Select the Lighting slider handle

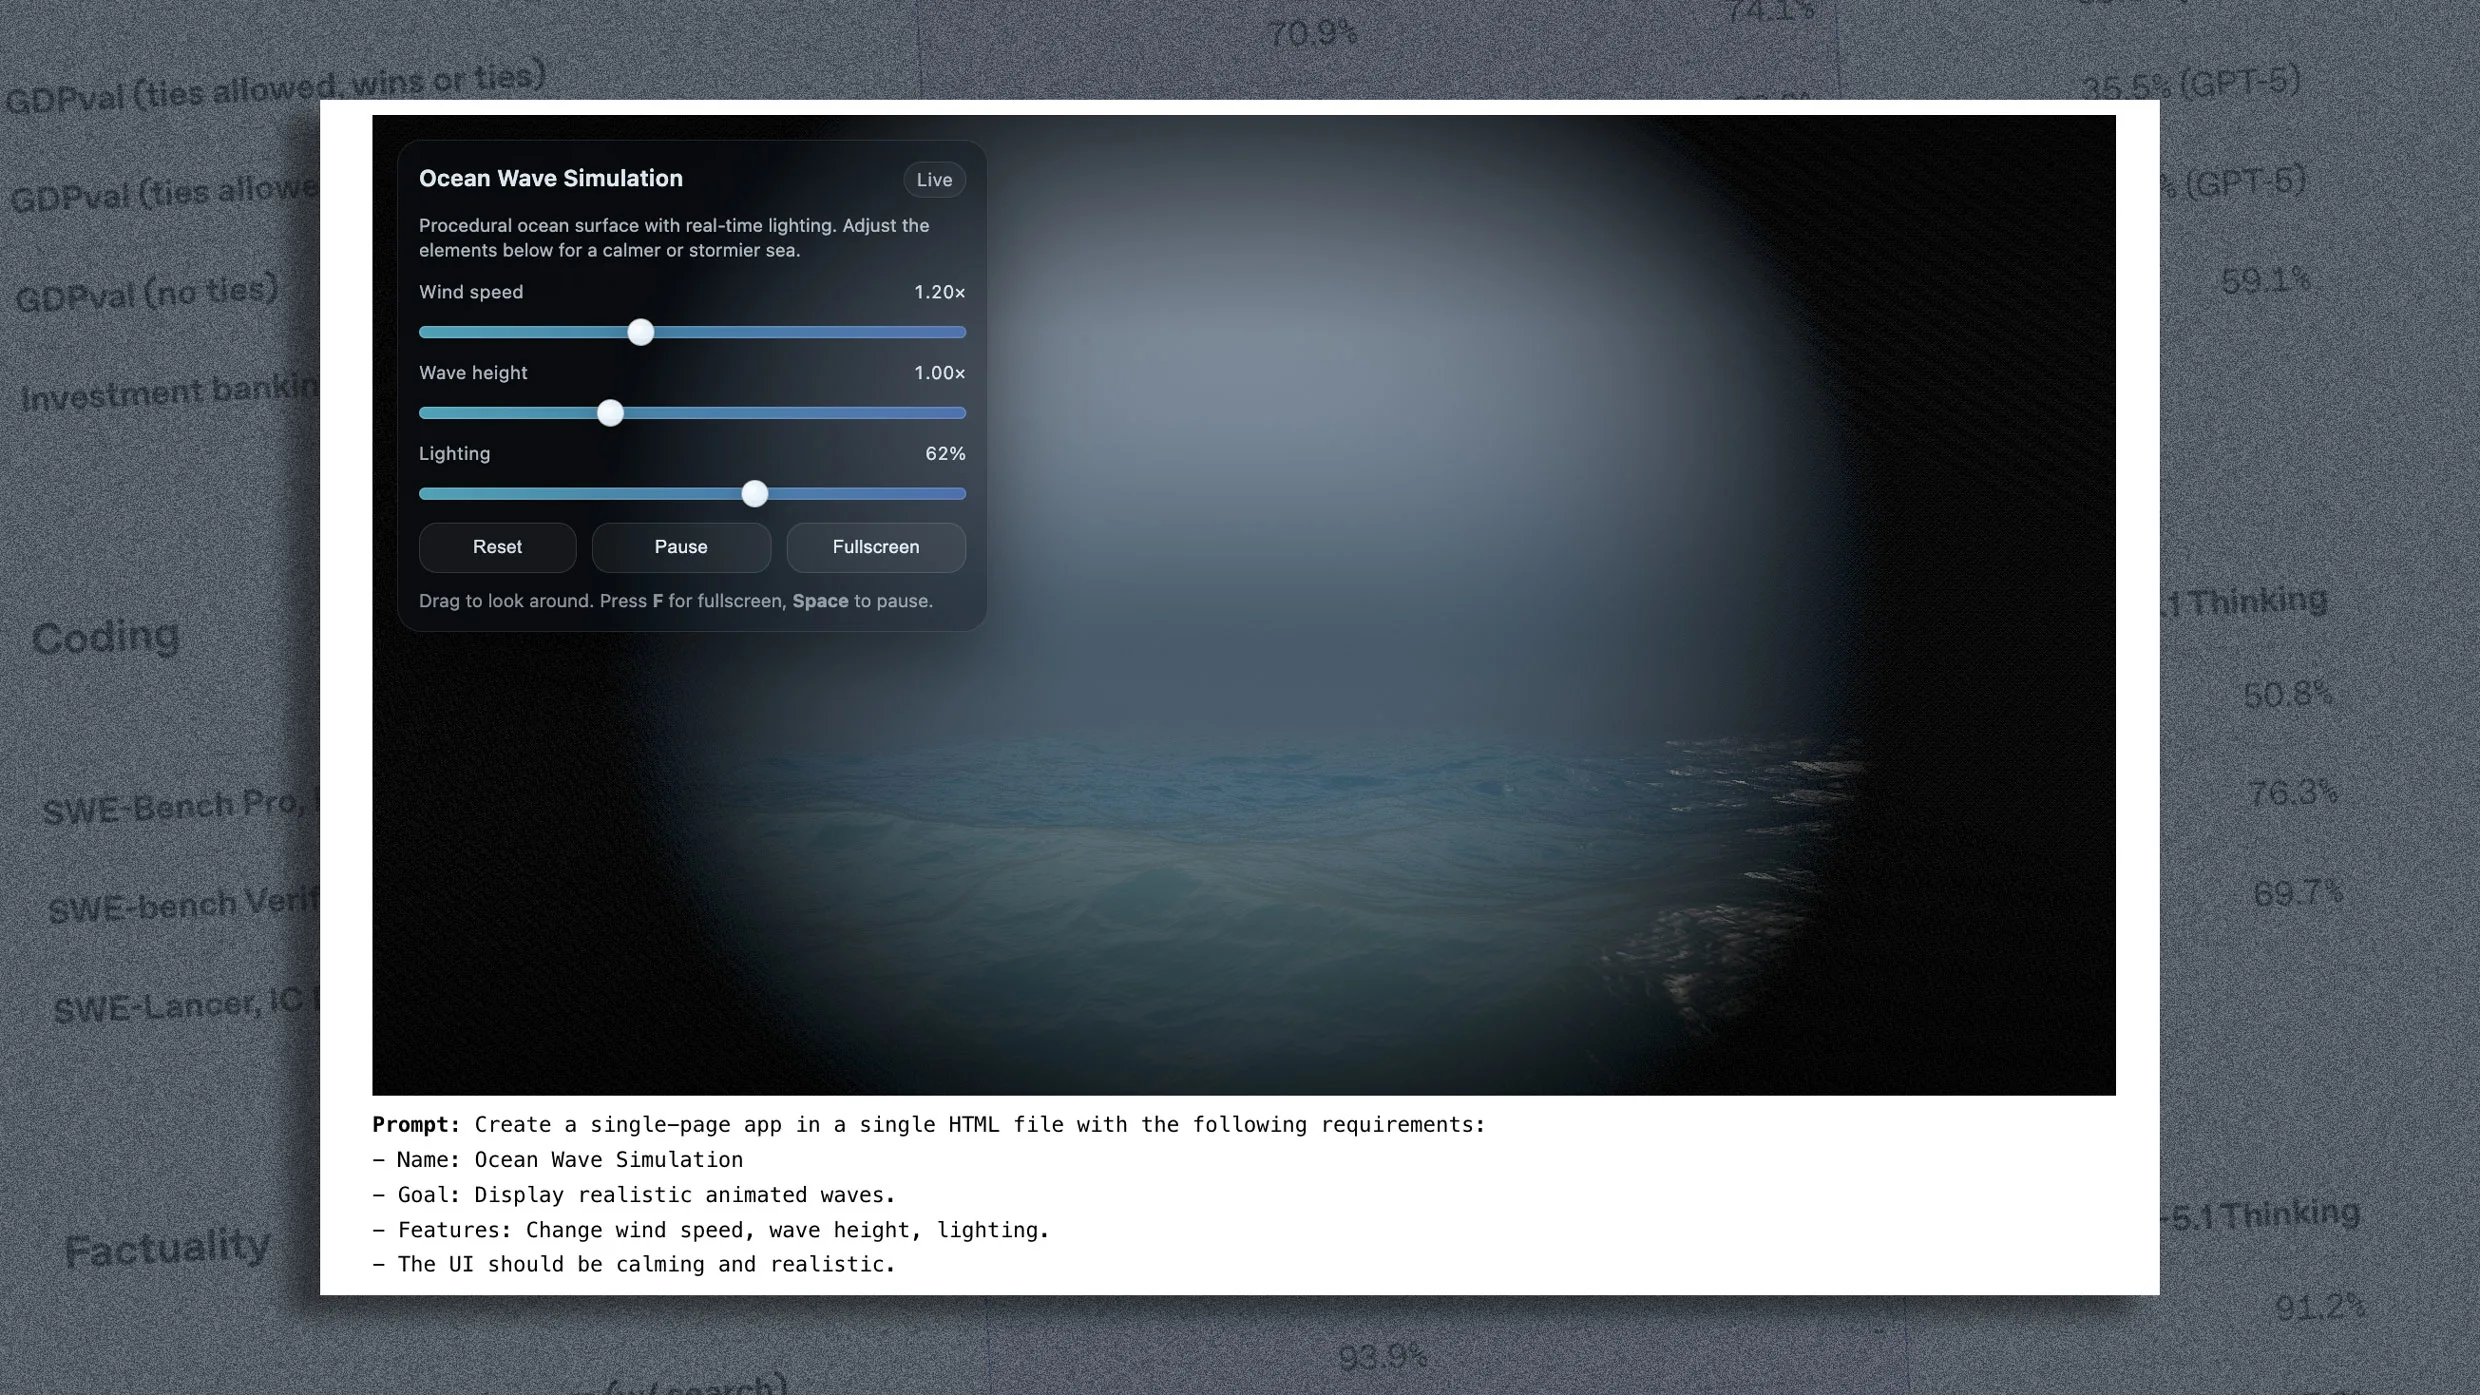755,493
